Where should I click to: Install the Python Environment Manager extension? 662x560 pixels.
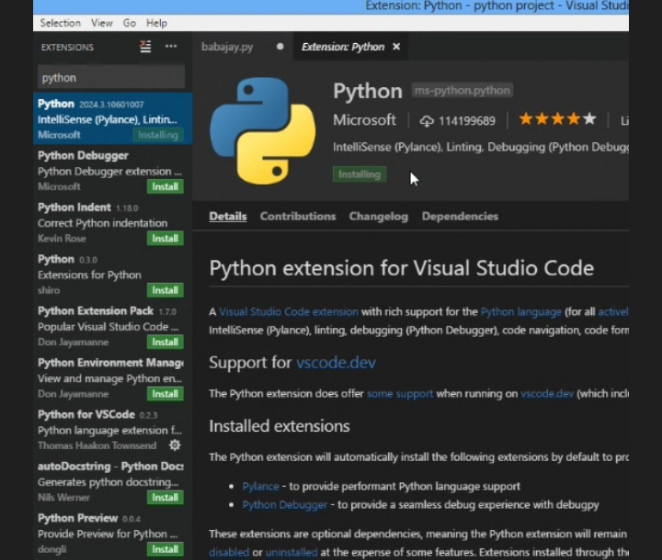click(165, 394)
